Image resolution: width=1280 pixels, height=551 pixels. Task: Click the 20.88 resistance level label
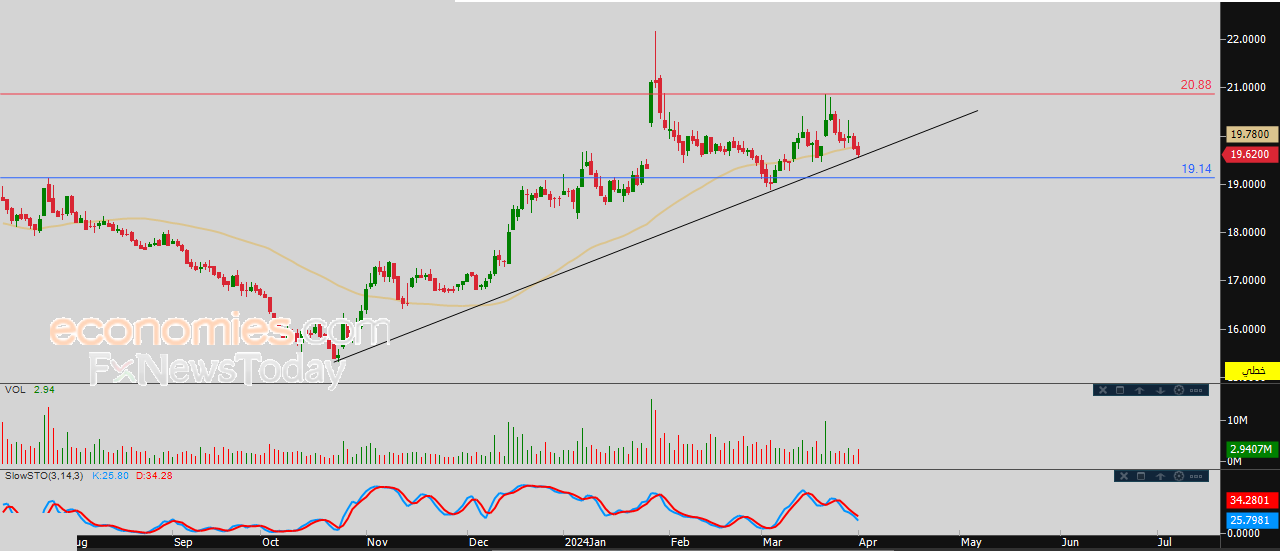pyautogui.click(x=1196, y=85)
